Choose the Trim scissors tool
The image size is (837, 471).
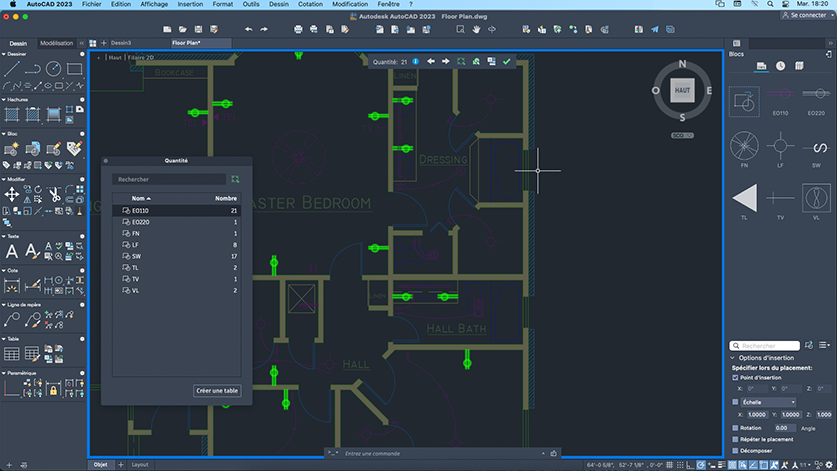53,194
